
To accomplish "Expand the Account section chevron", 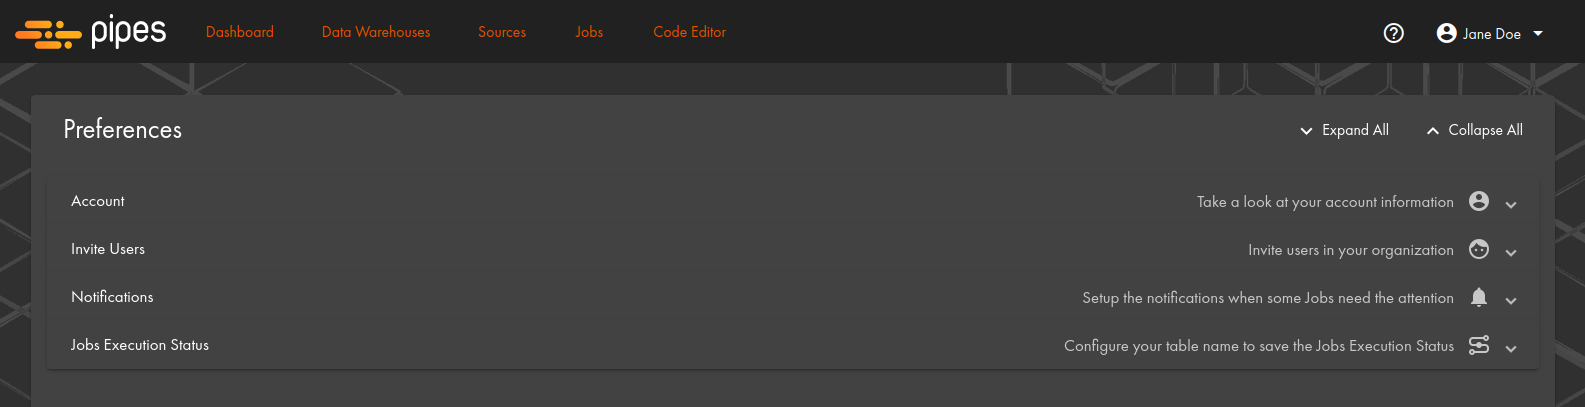I will 1511,204.
